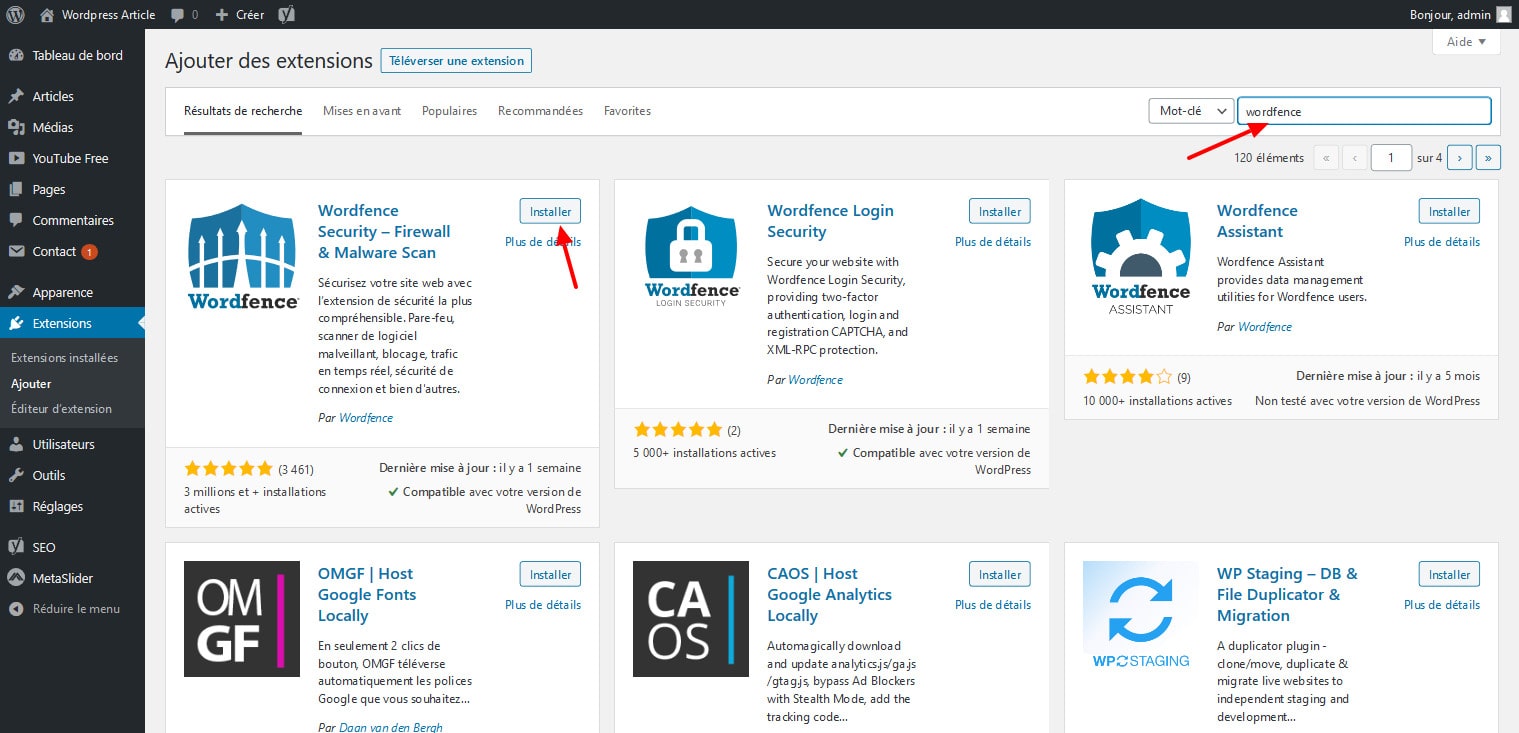This screenshot has height=733, width=1519.
Task: Open Plus de détails for Wordfence Assistant
Action: (1442, 241)
